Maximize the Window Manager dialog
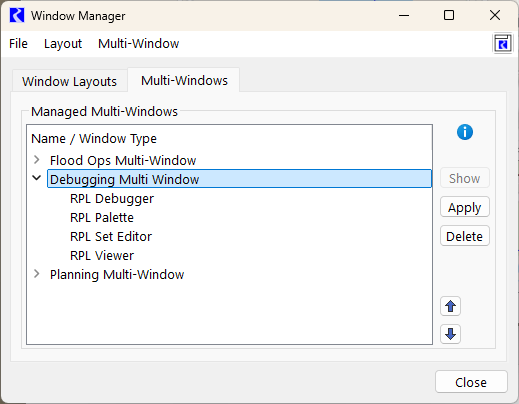 [449, 15]
